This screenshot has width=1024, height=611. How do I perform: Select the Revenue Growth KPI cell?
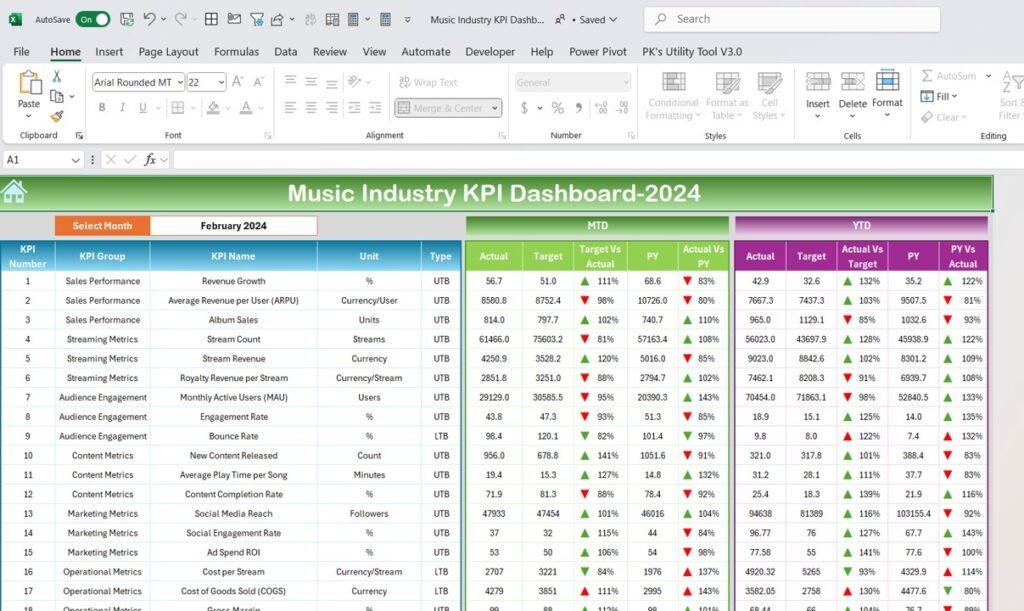[233, 281]
